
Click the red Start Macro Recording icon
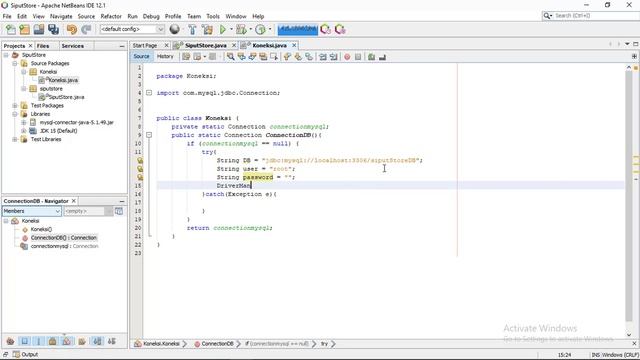pos(347,57)
